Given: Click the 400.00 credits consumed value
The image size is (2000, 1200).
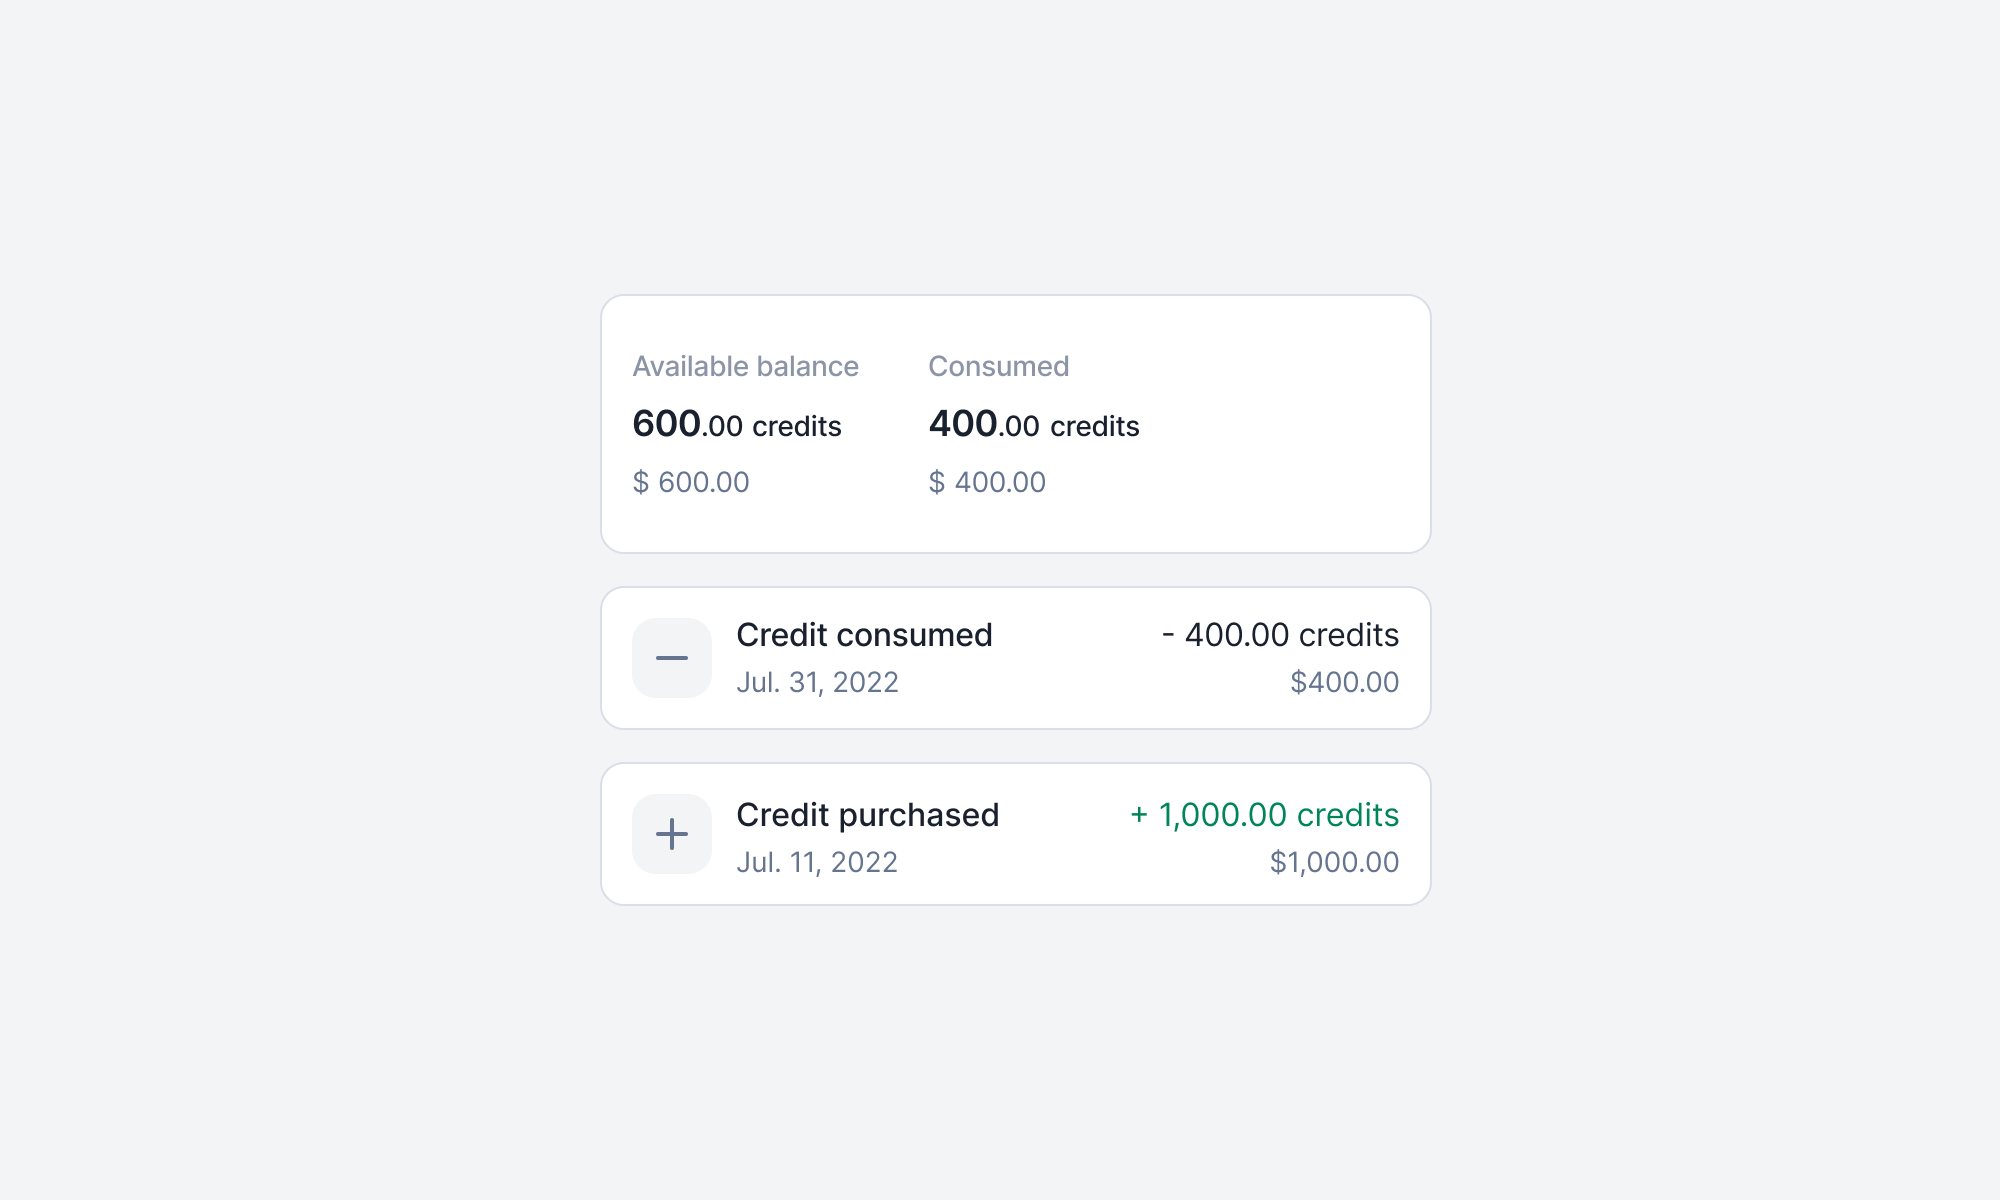Looking at the screenshot, I should point(1033,425).
